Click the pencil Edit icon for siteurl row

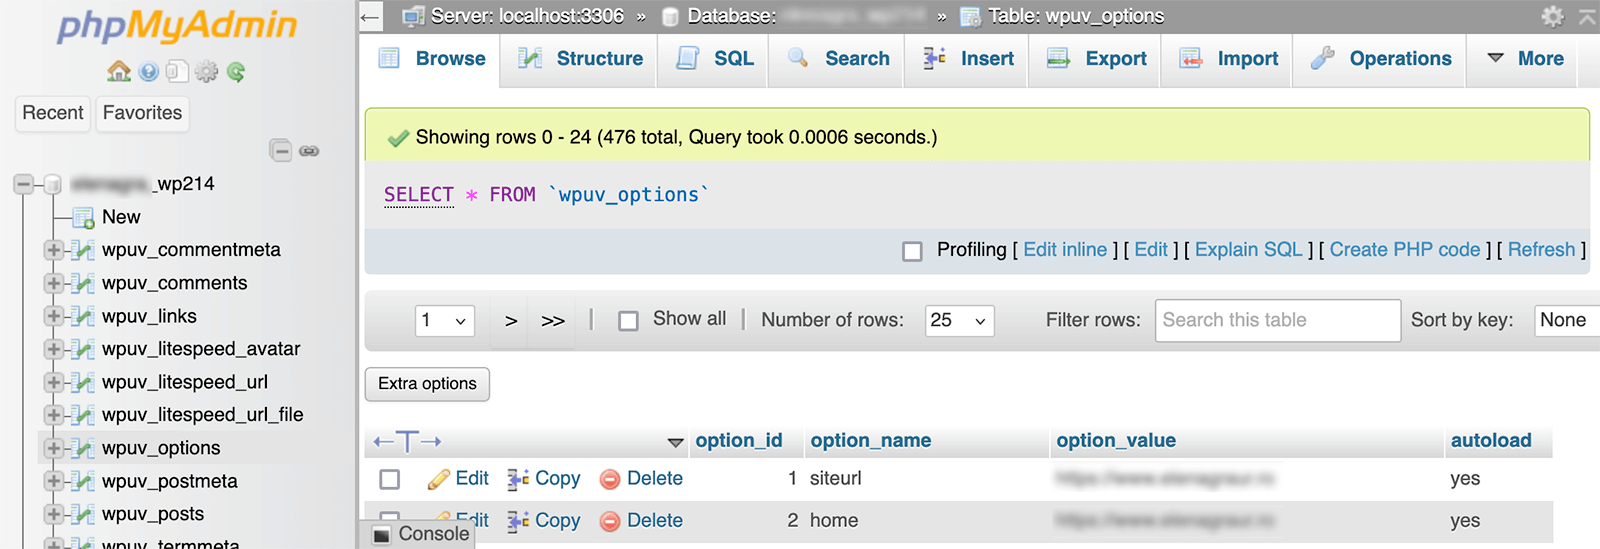(x=439, y=479)
